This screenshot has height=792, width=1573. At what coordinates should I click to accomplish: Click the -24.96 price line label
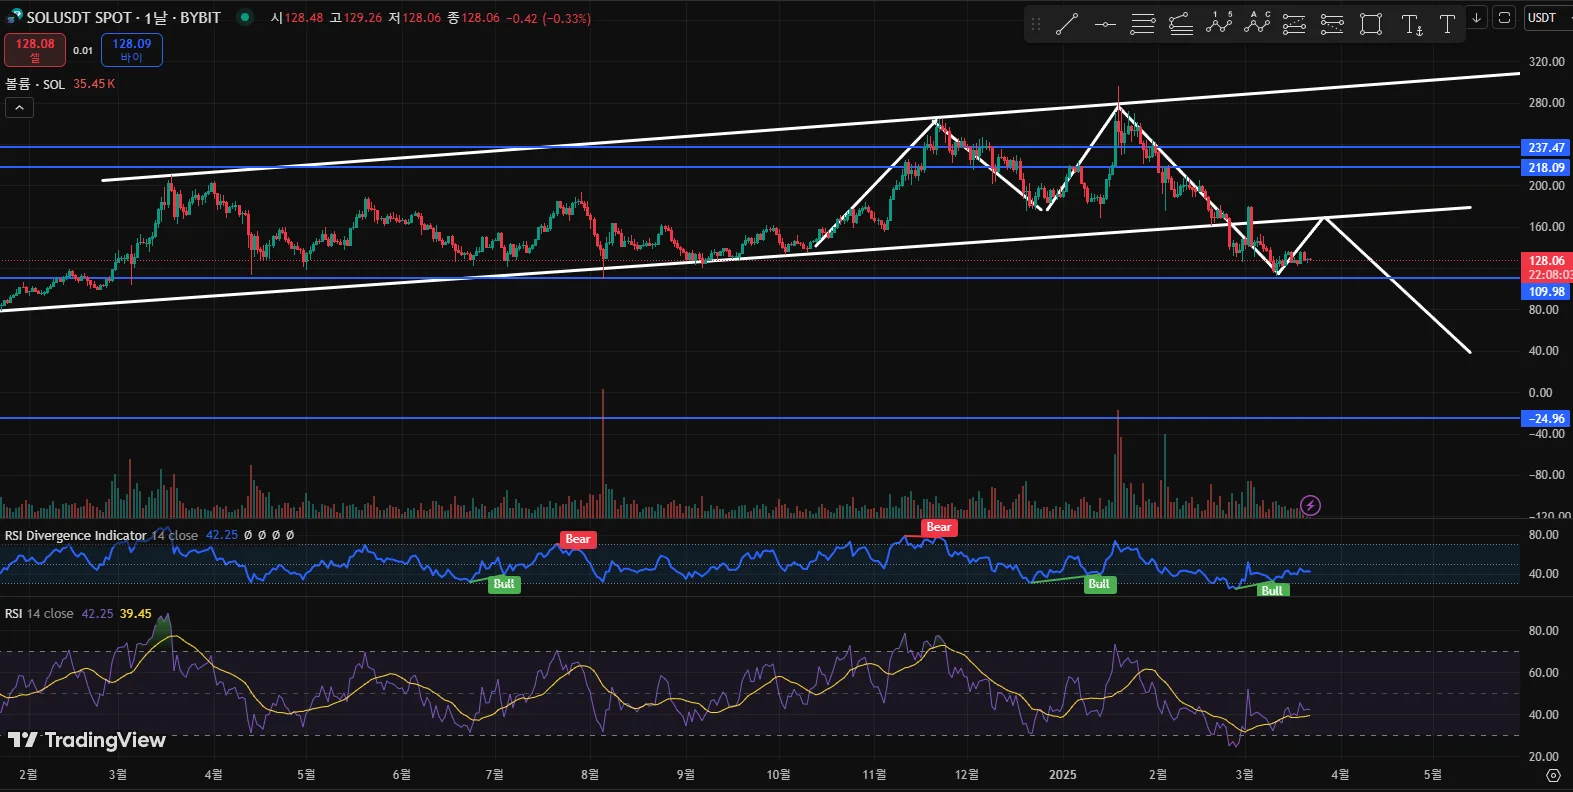pos(1546,419)
